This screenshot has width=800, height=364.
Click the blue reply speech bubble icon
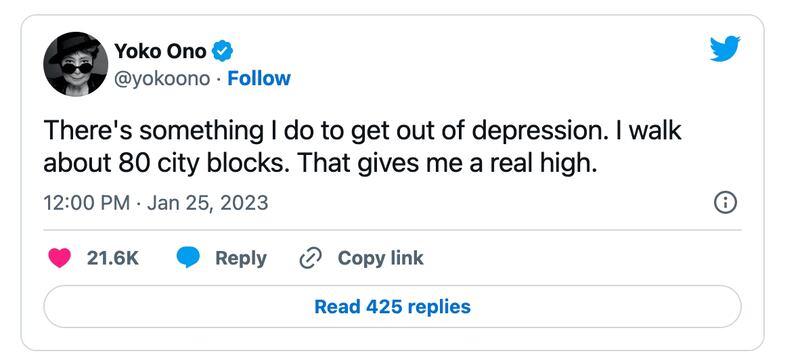point(188,258)
